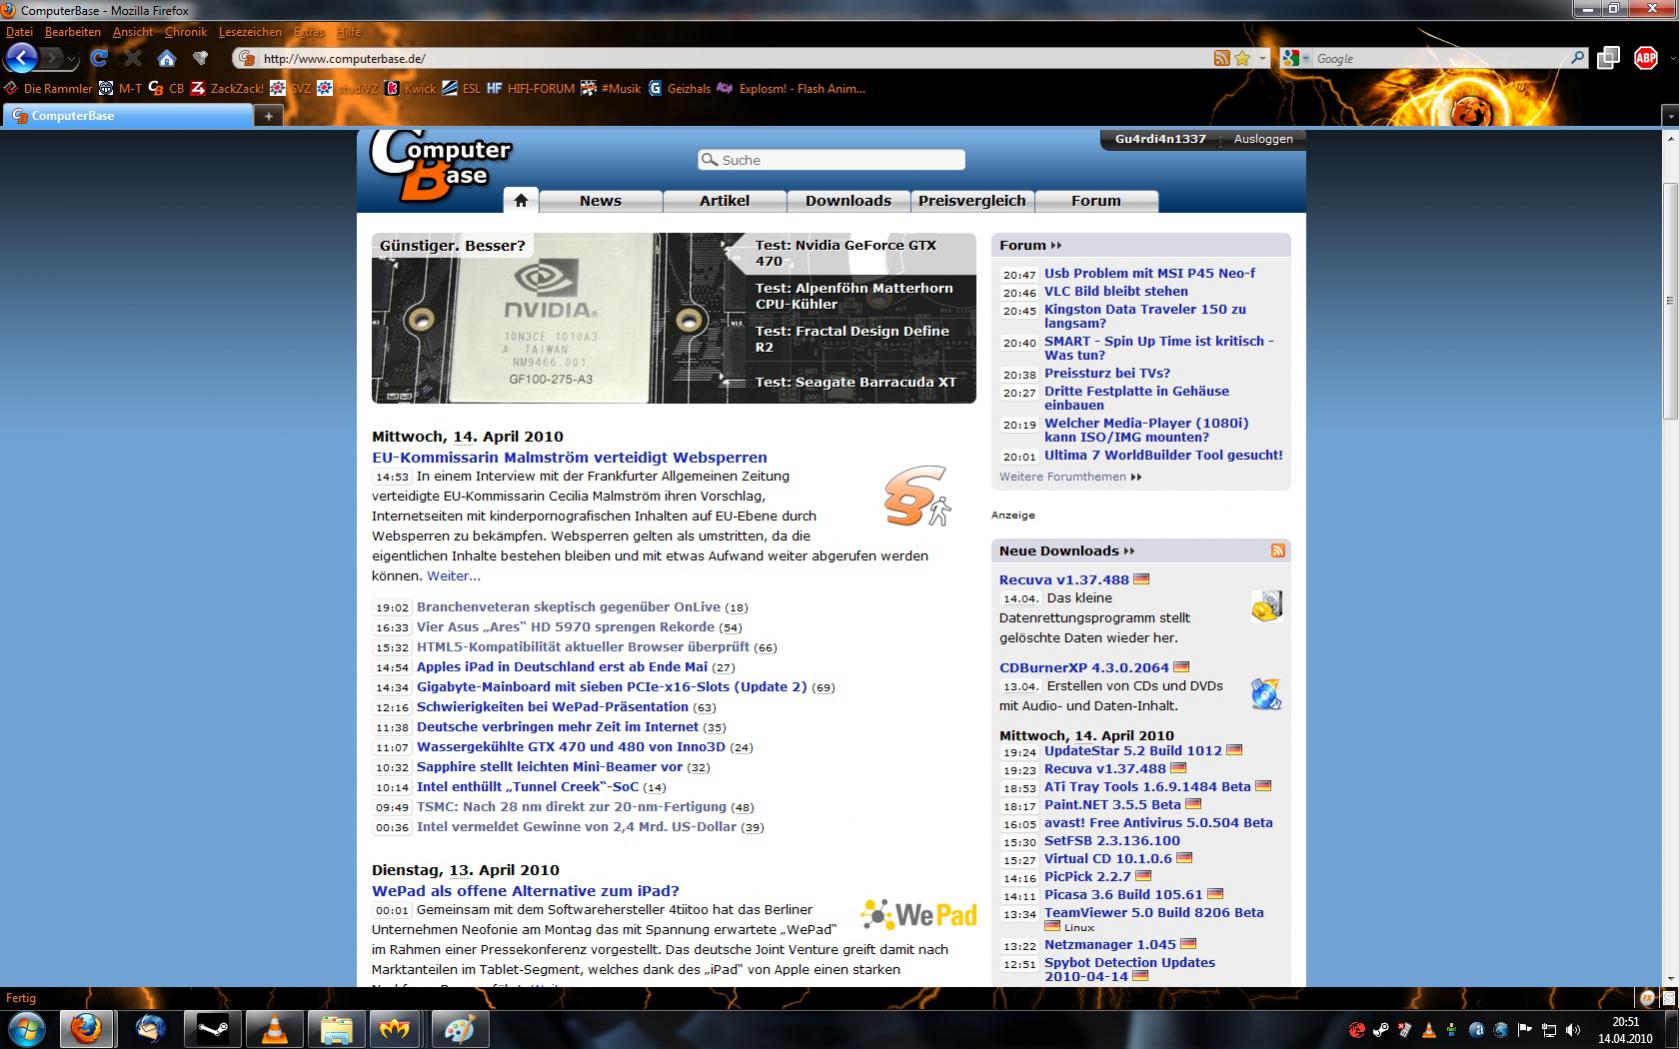Open Apples iPad in Deutschland article
The width and height of the screenshot is (1679, 1049).
point(562,667)
